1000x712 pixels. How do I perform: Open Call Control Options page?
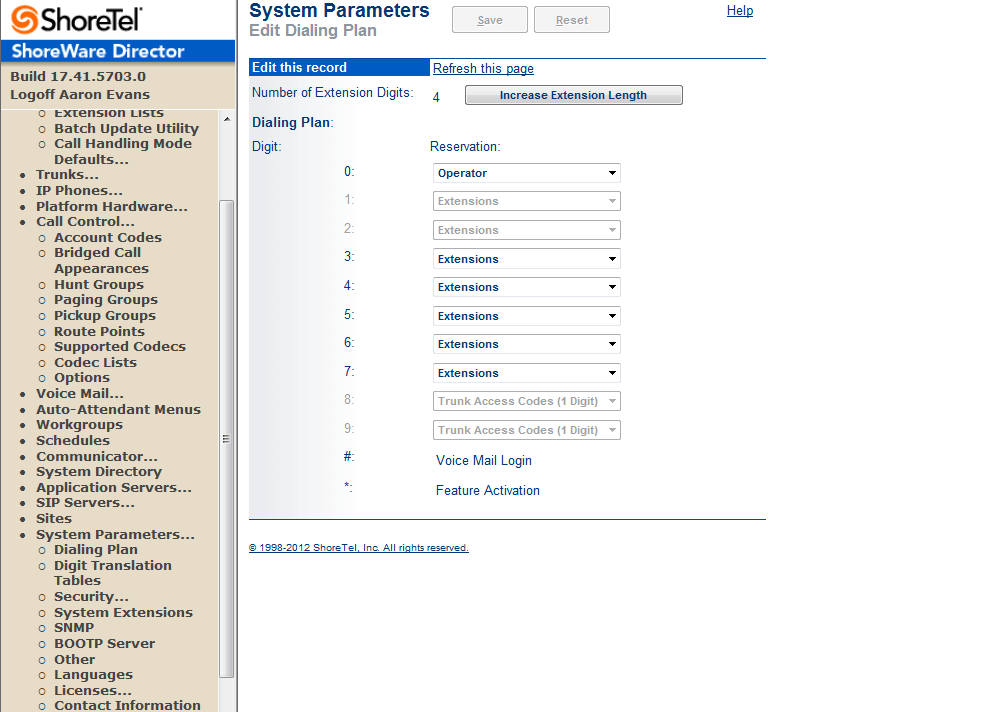(x=82, y=378)
